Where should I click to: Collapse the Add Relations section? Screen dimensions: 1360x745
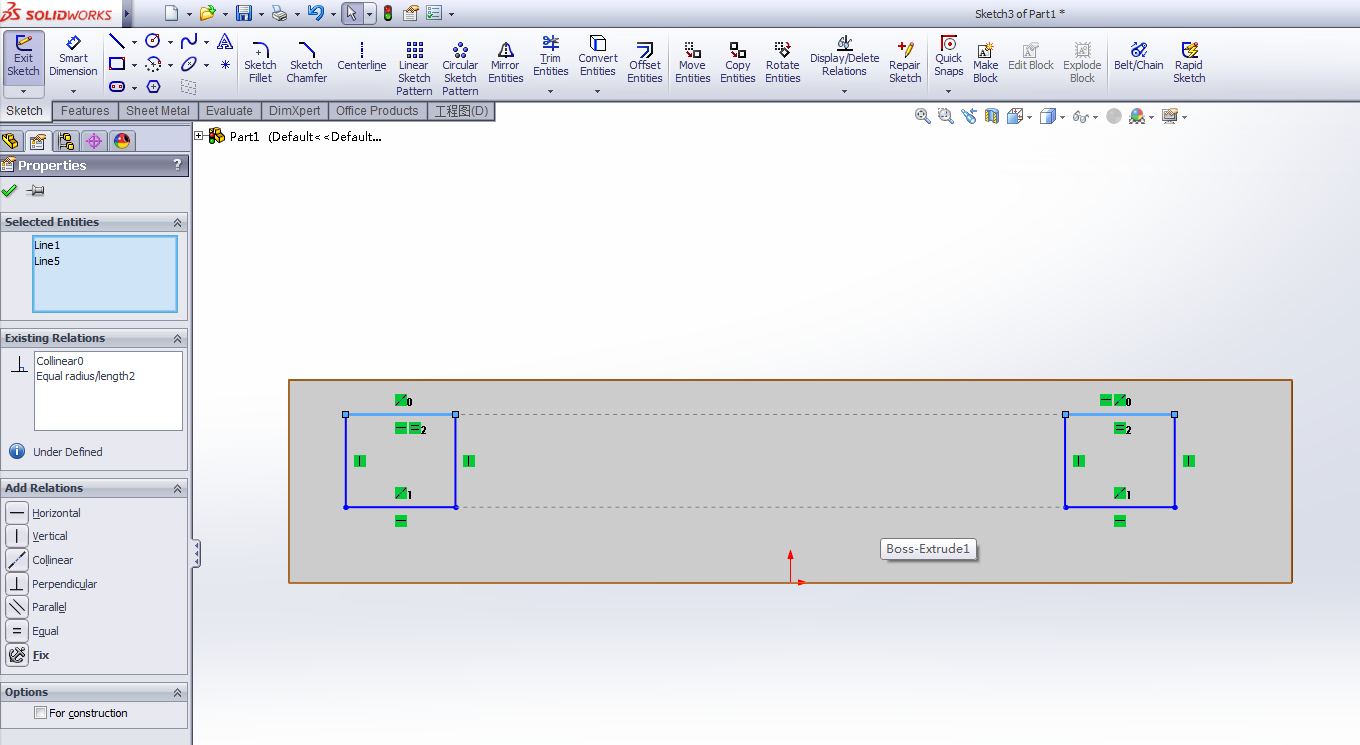(x=177, y=488)
